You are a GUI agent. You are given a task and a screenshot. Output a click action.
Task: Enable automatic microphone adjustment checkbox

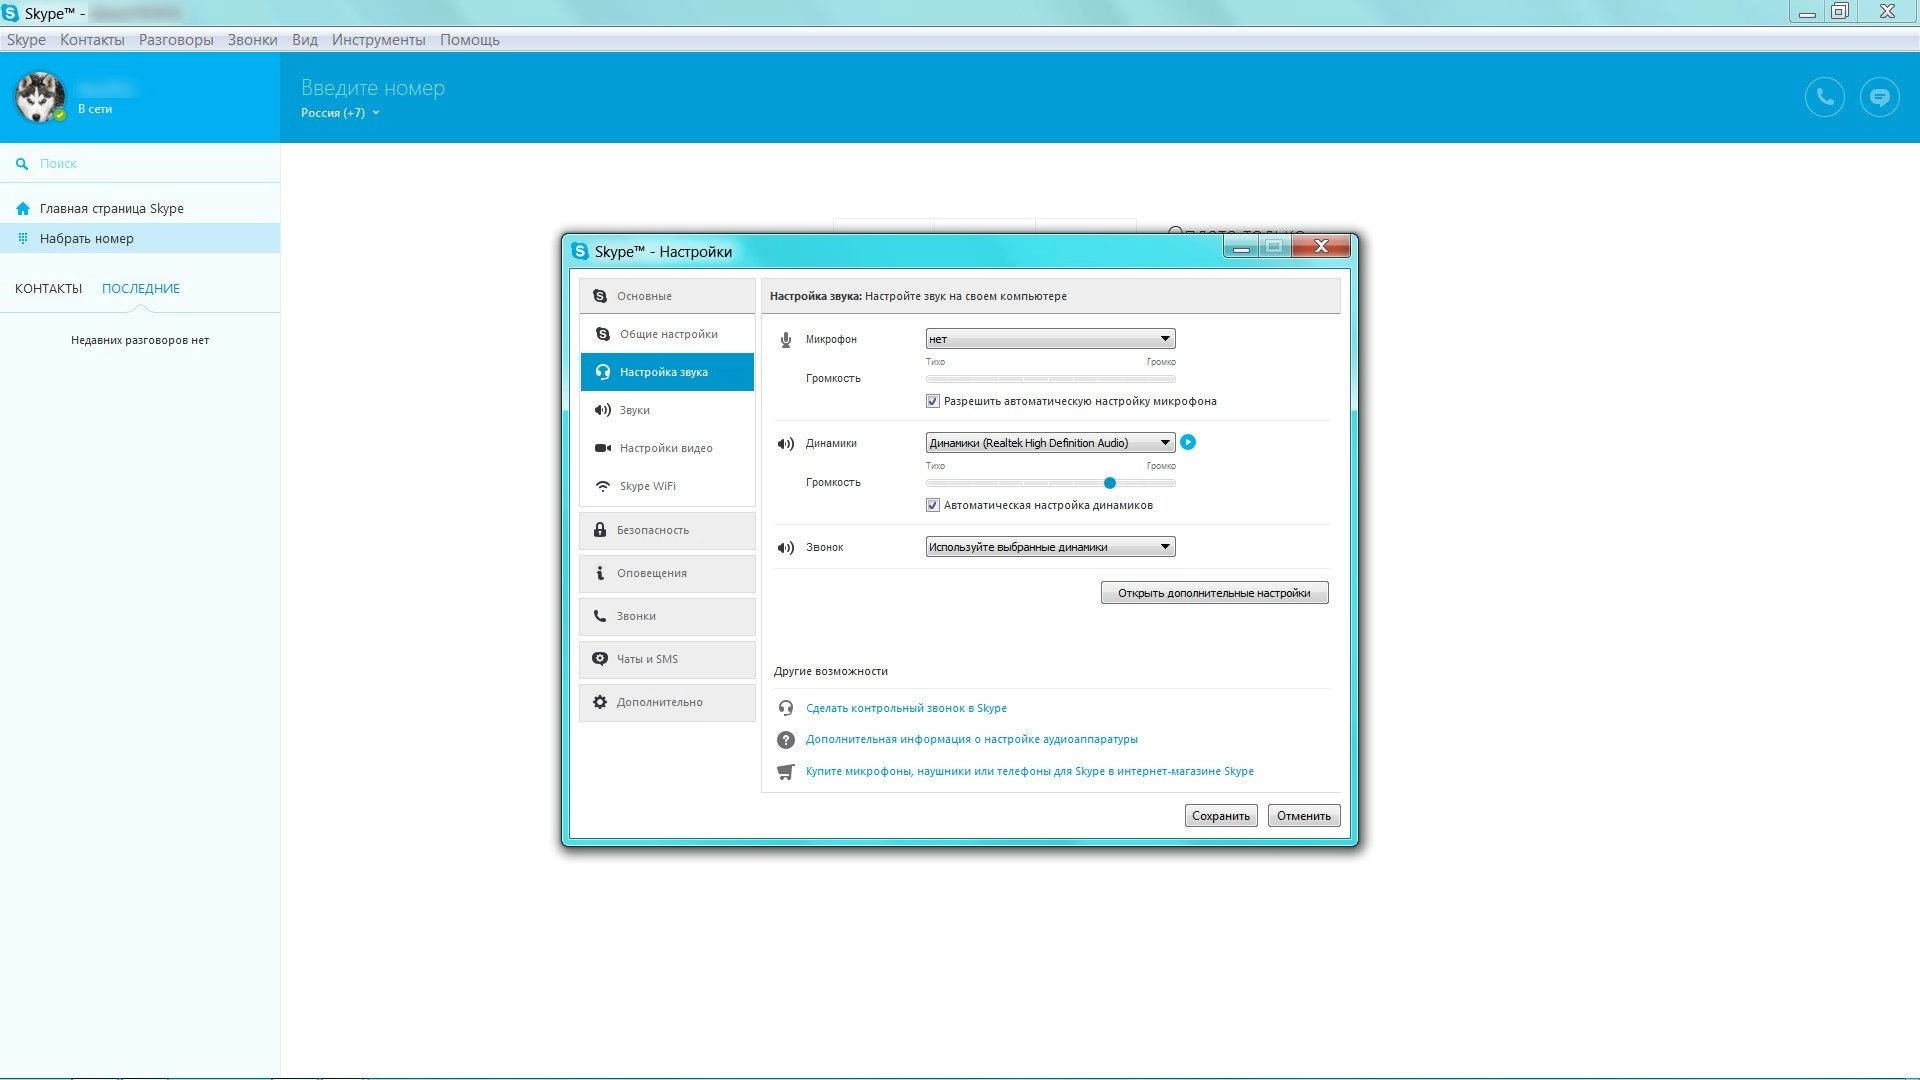[933, 401]
